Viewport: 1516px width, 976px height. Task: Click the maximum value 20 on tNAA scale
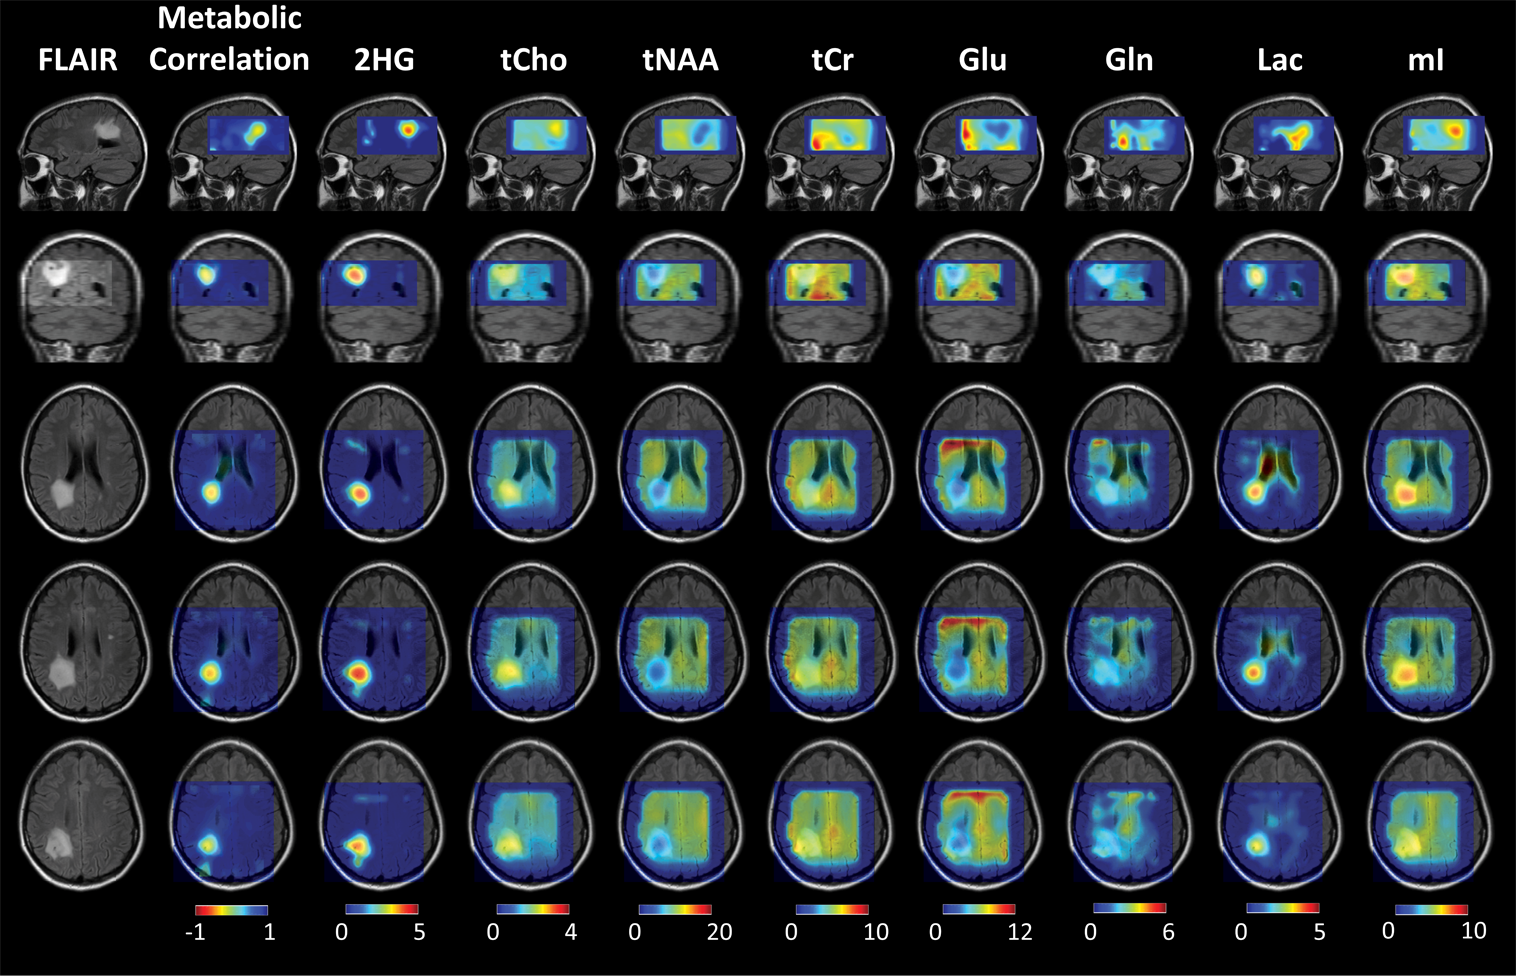coord(719,932)
